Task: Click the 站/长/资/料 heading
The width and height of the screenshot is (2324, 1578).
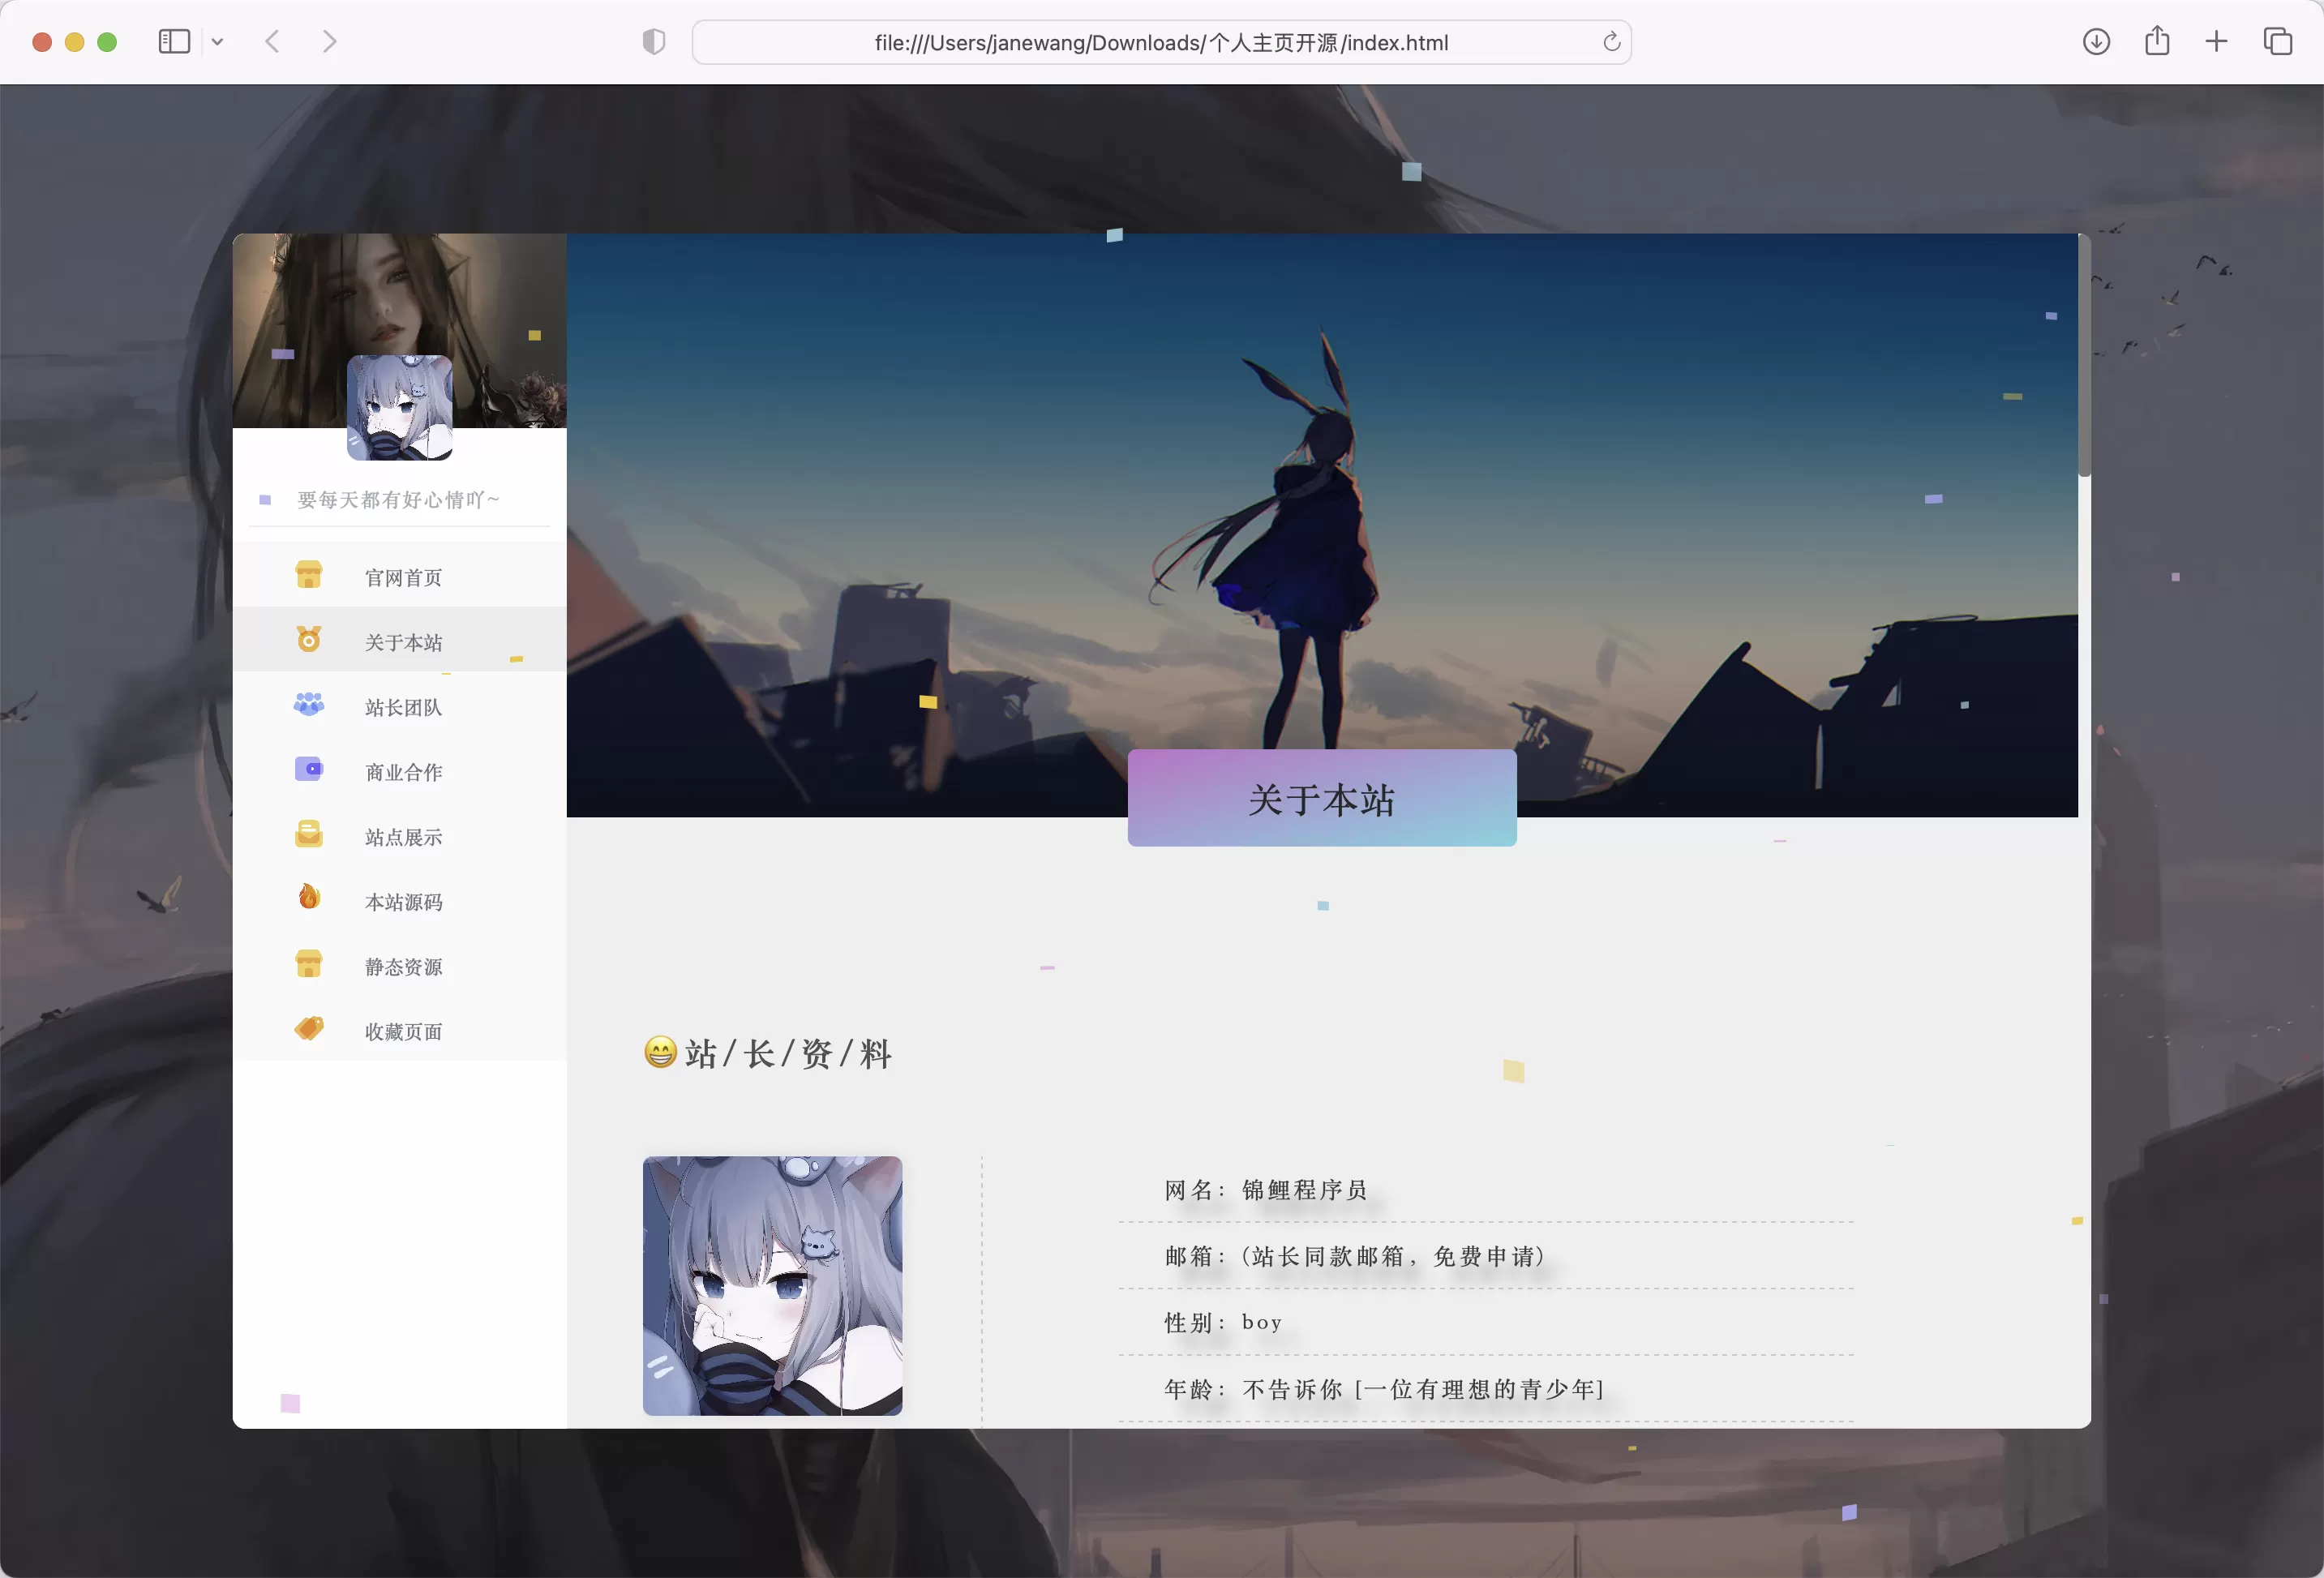Action: pos(788,1053)
